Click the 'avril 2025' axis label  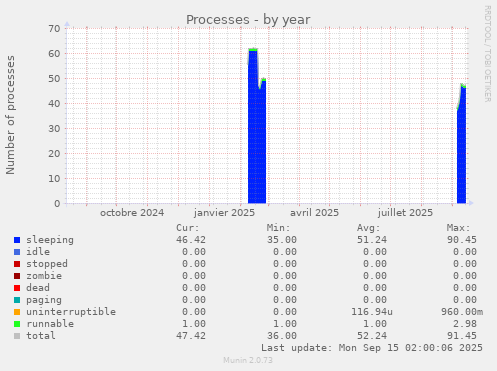(x=314, y=213)
